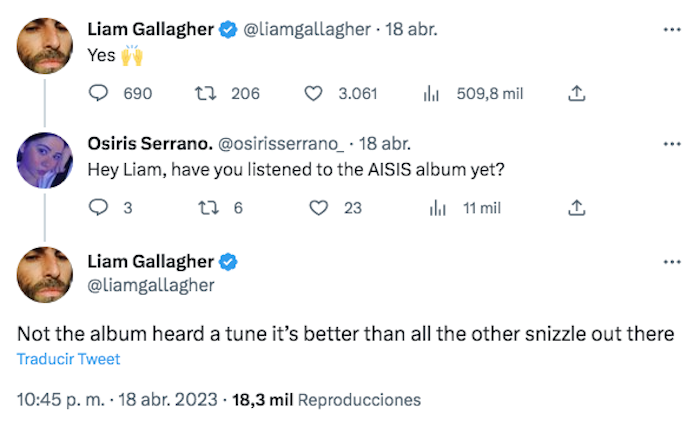700x427 pixels.
Task: View stats for Osiris's 11 mil views
Action: point(437,208)
